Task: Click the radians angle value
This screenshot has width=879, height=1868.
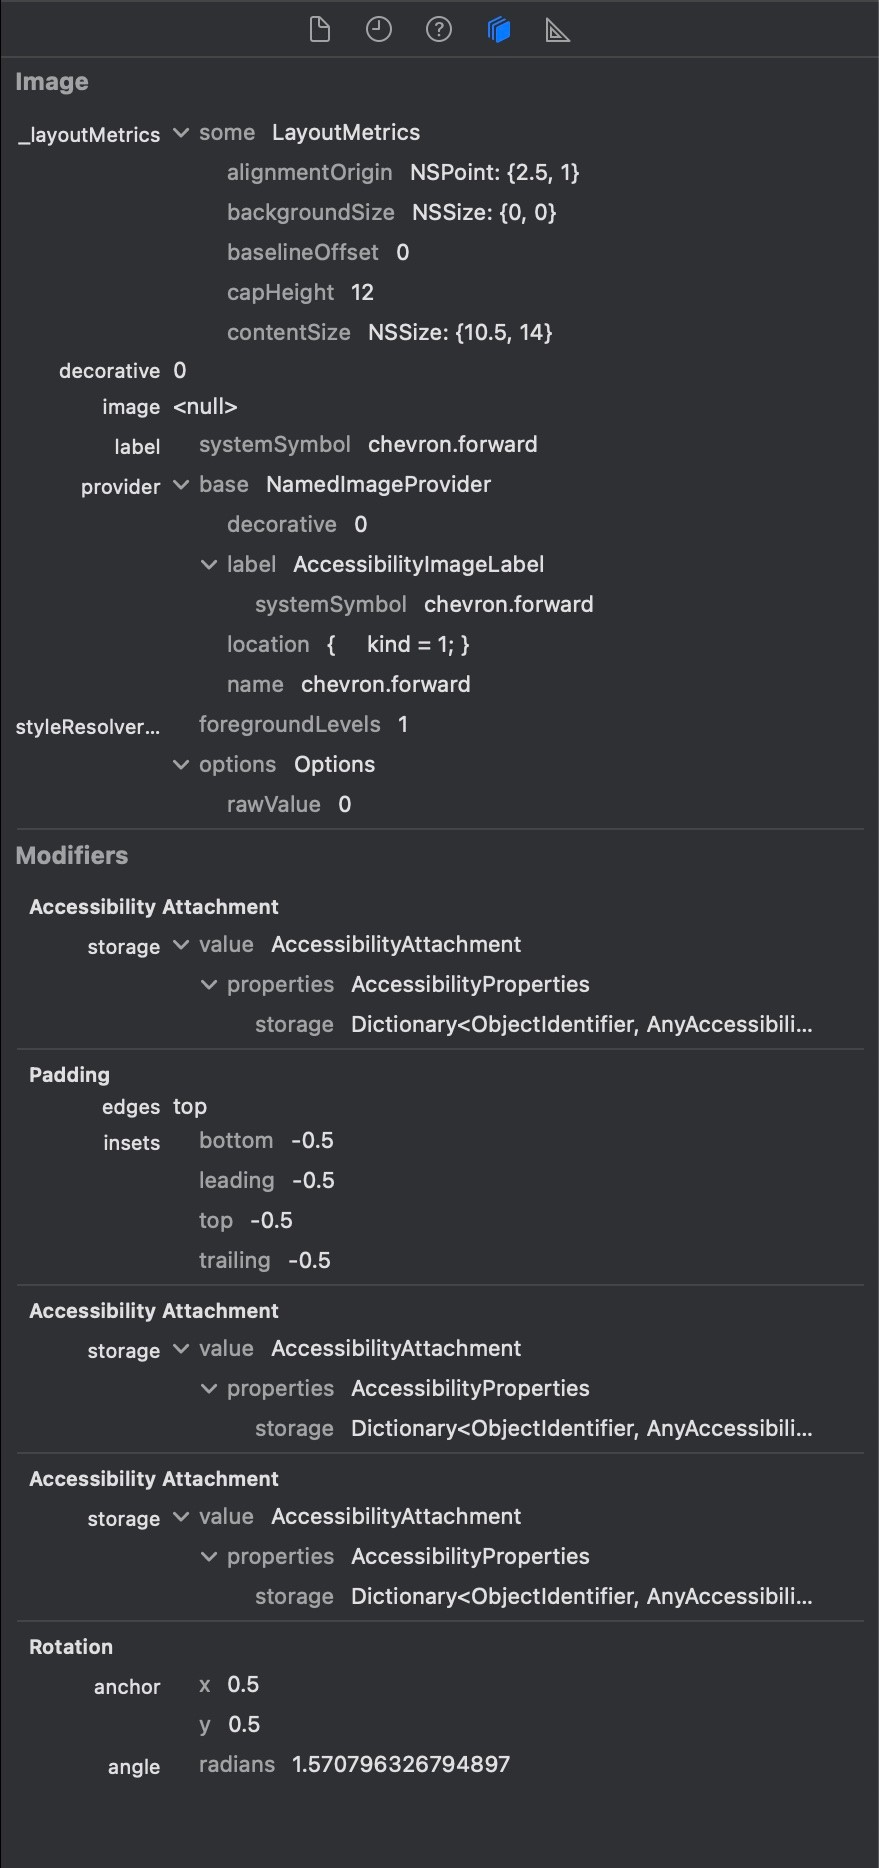Action: 401,1764
